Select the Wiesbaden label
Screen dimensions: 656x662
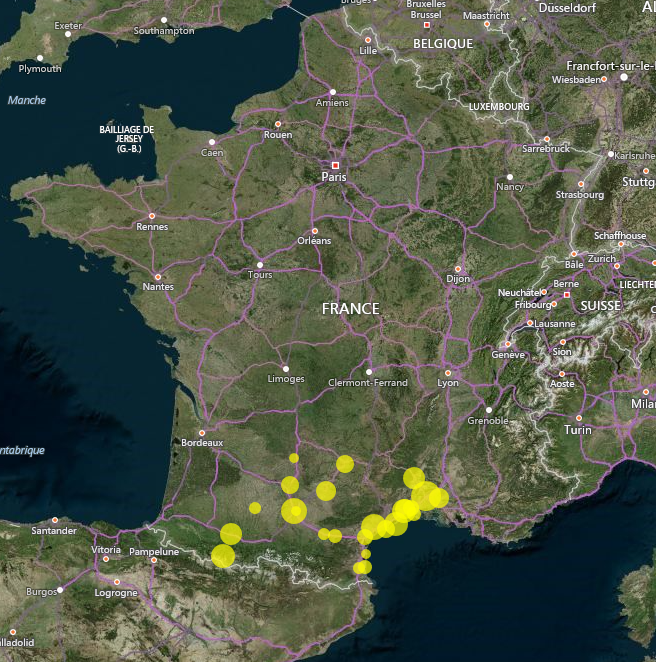point(576,80)
